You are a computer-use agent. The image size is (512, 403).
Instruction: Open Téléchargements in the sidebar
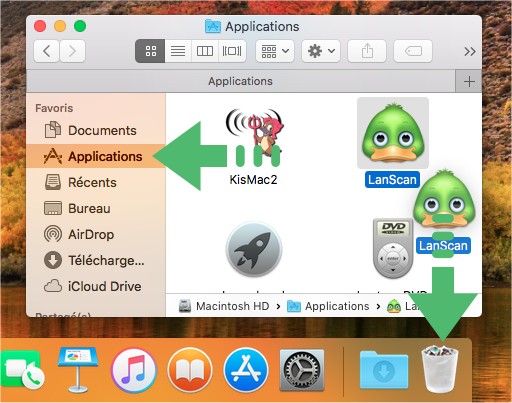[x=96, y=260]
